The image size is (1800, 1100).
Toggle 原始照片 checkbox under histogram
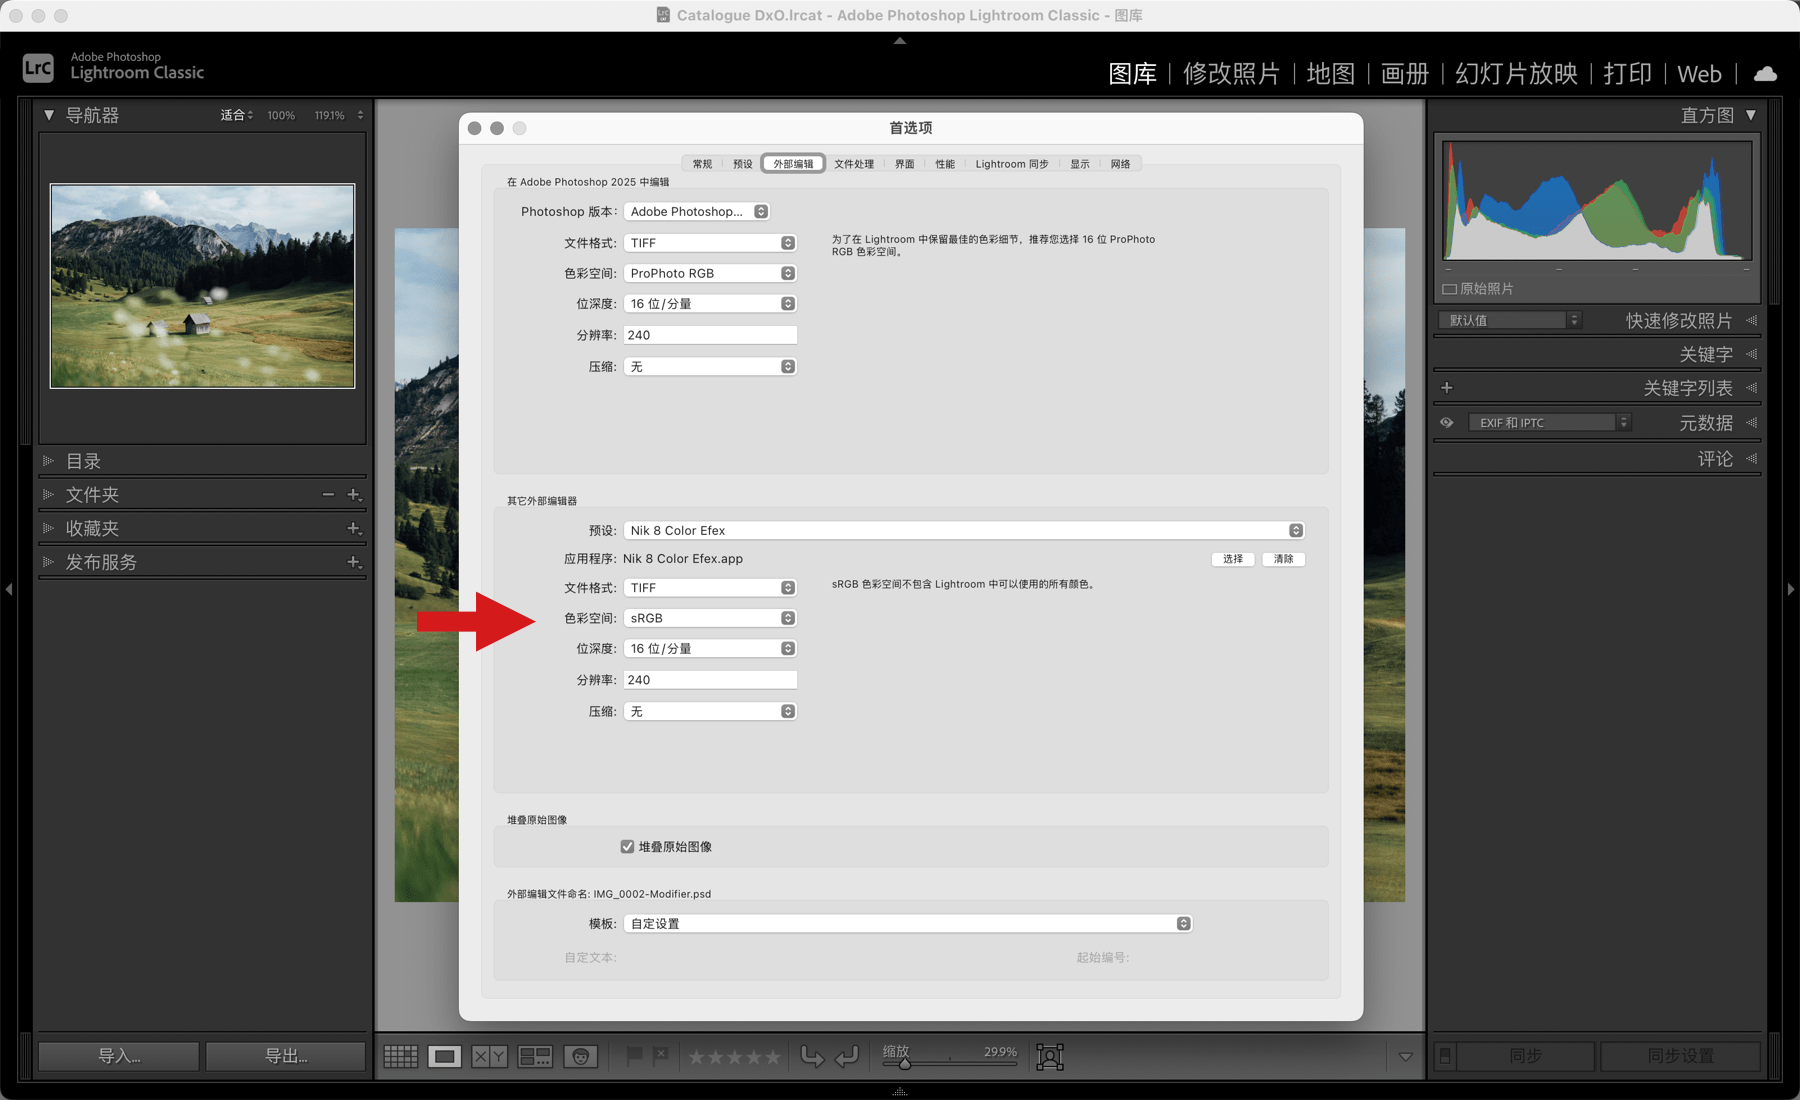1449,289
